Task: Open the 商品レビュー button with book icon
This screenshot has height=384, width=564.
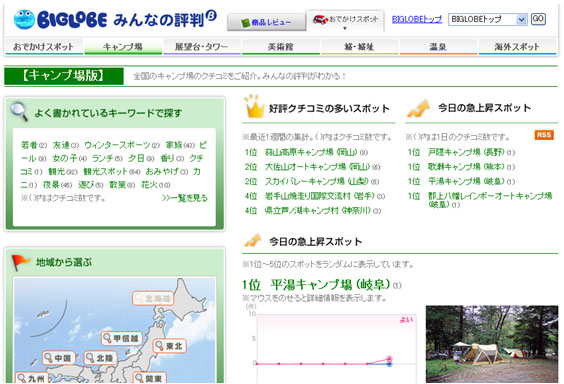Action: [x=266, y=22]
